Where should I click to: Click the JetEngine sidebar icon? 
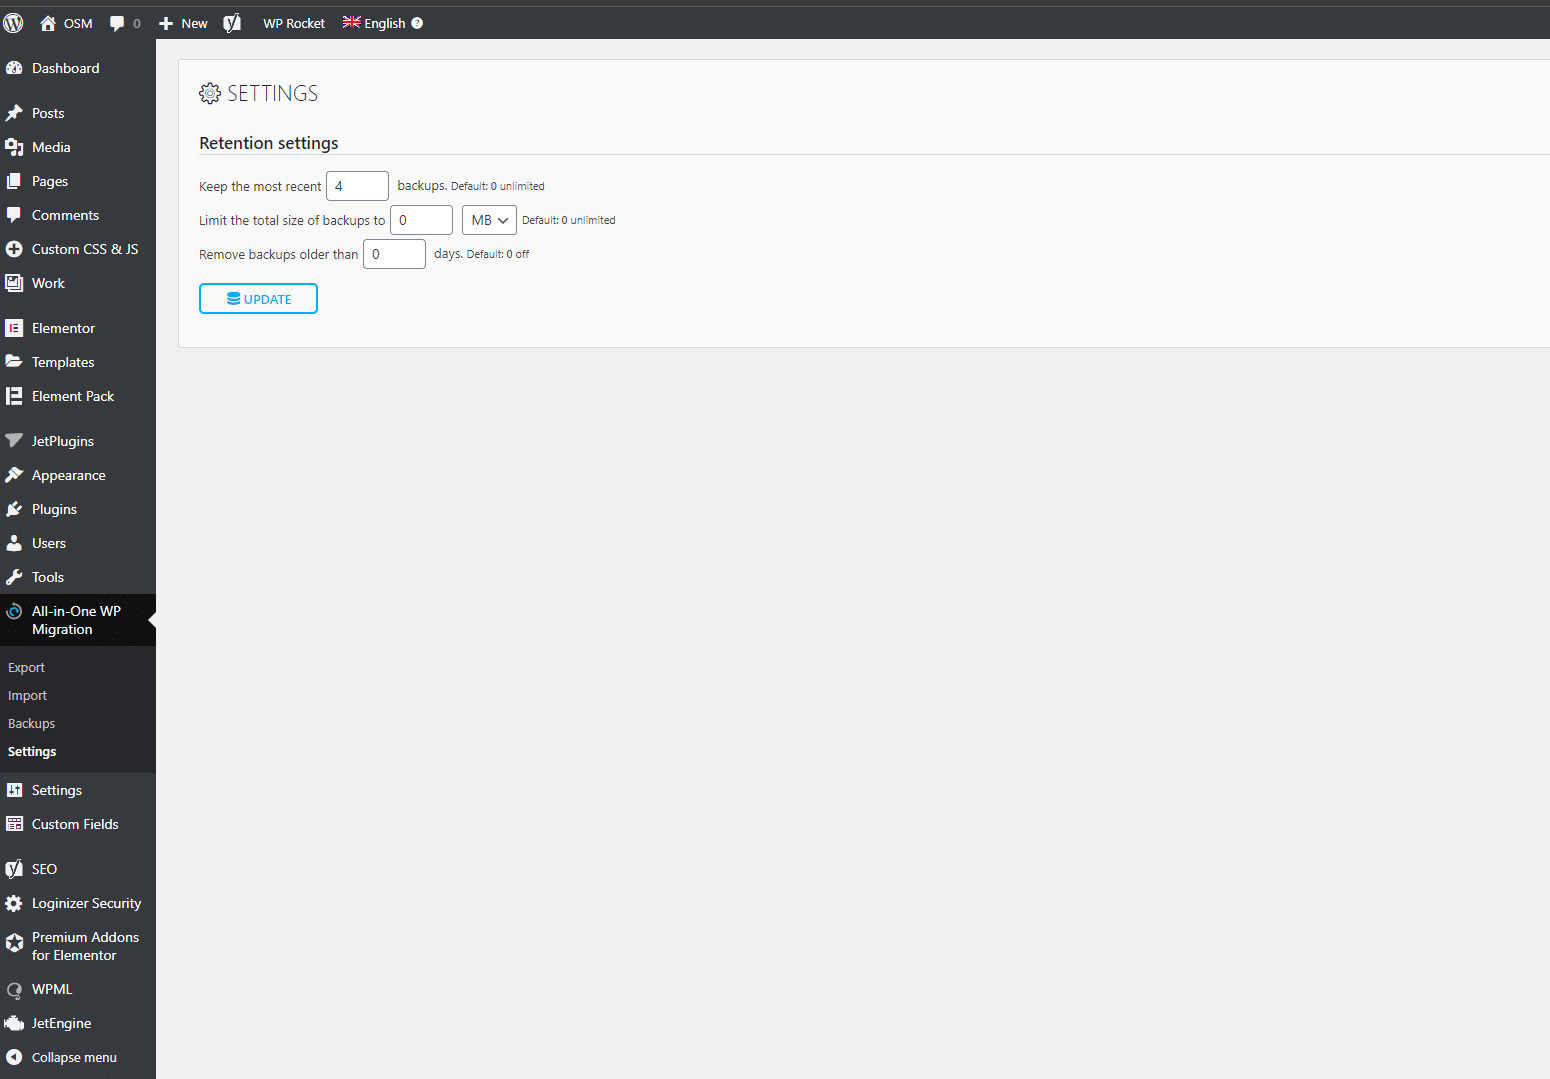[x=14, y=1023]
